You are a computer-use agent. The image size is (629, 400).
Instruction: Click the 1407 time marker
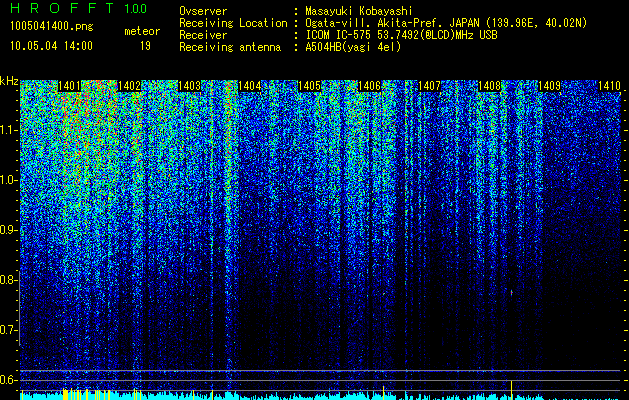click(x=429, y=86)
